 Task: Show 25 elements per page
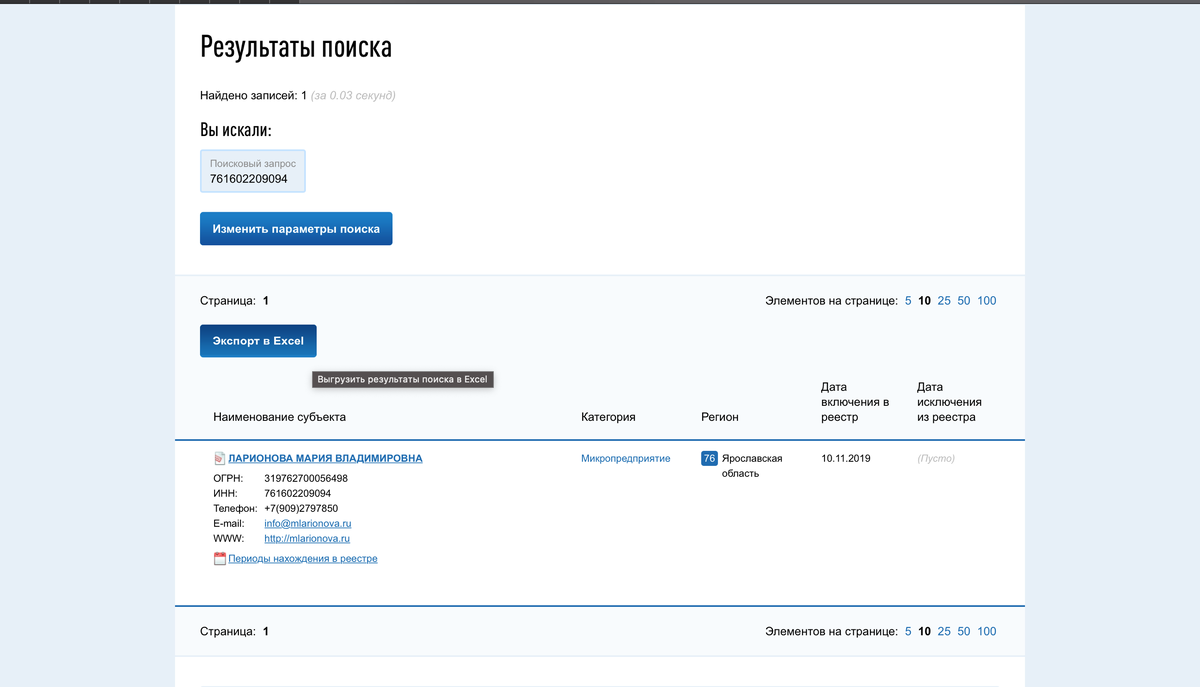click(x=944, y=300)
